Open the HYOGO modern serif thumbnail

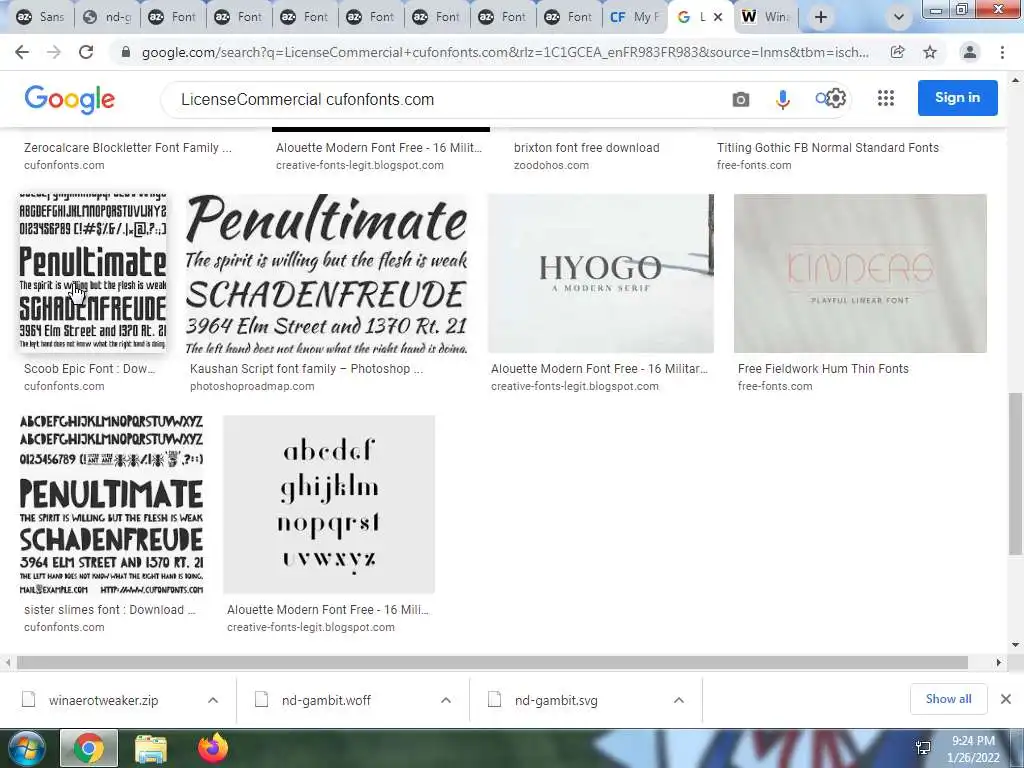(601, 274)
